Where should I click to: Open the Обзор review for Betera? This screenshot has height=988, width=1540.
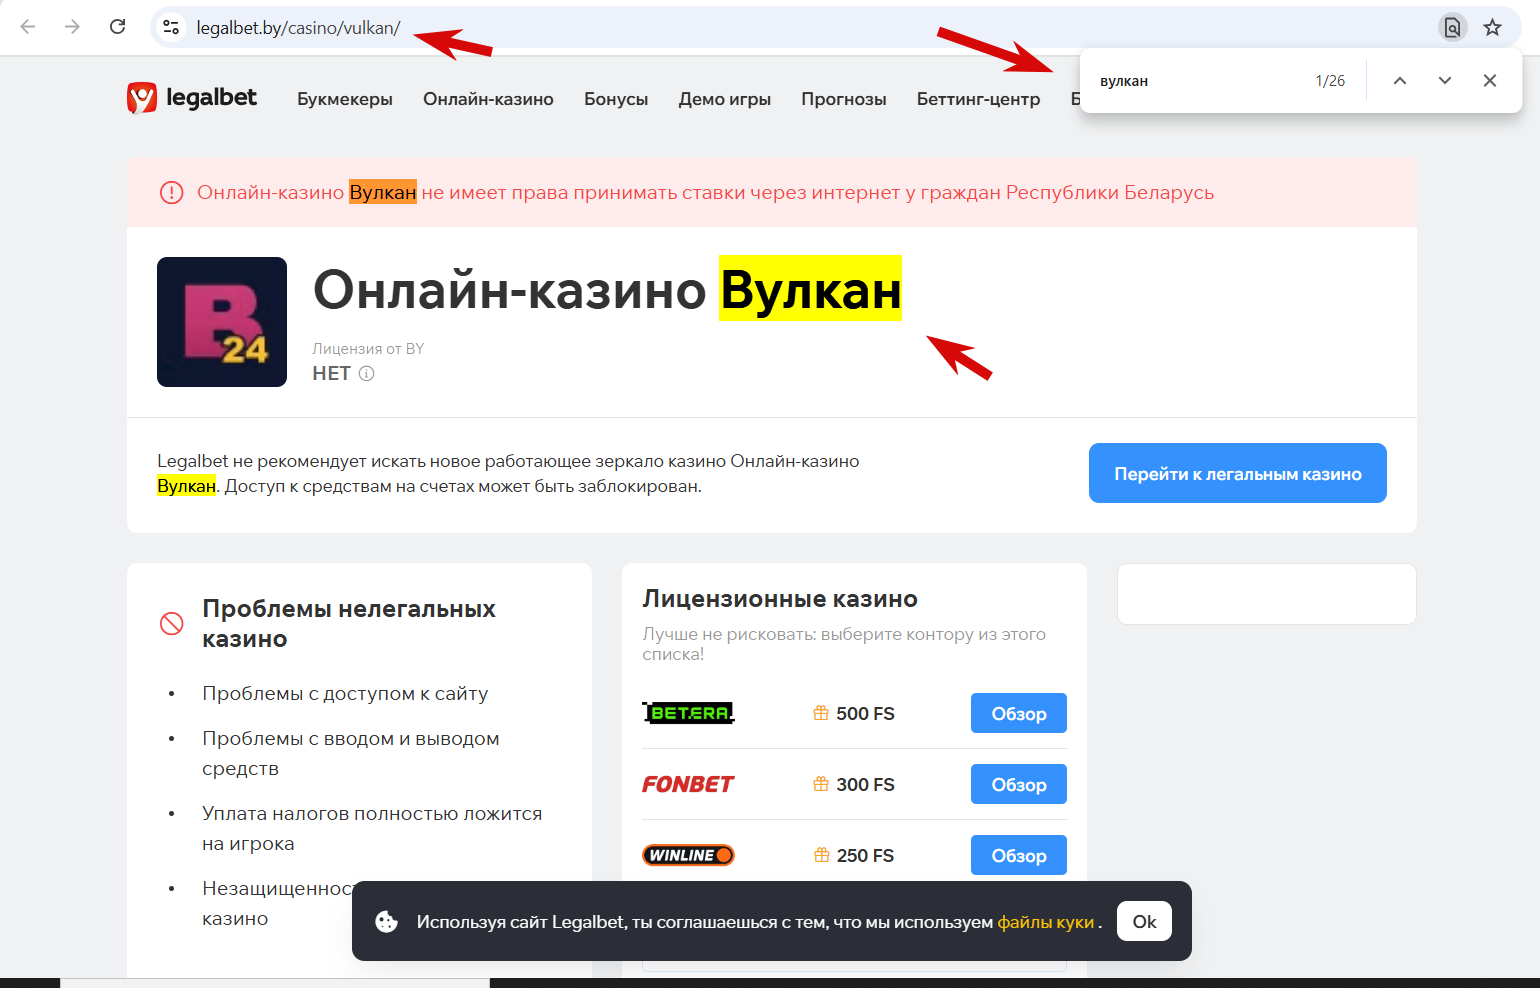click(x=1019, y=713)
